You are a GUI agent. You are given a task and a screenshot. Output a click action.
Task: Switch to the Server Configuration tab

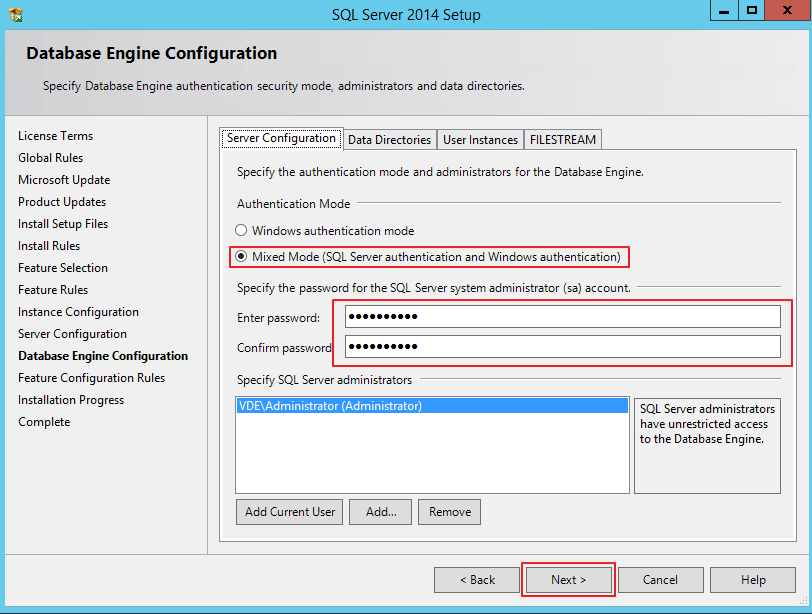tap(281, 138)
